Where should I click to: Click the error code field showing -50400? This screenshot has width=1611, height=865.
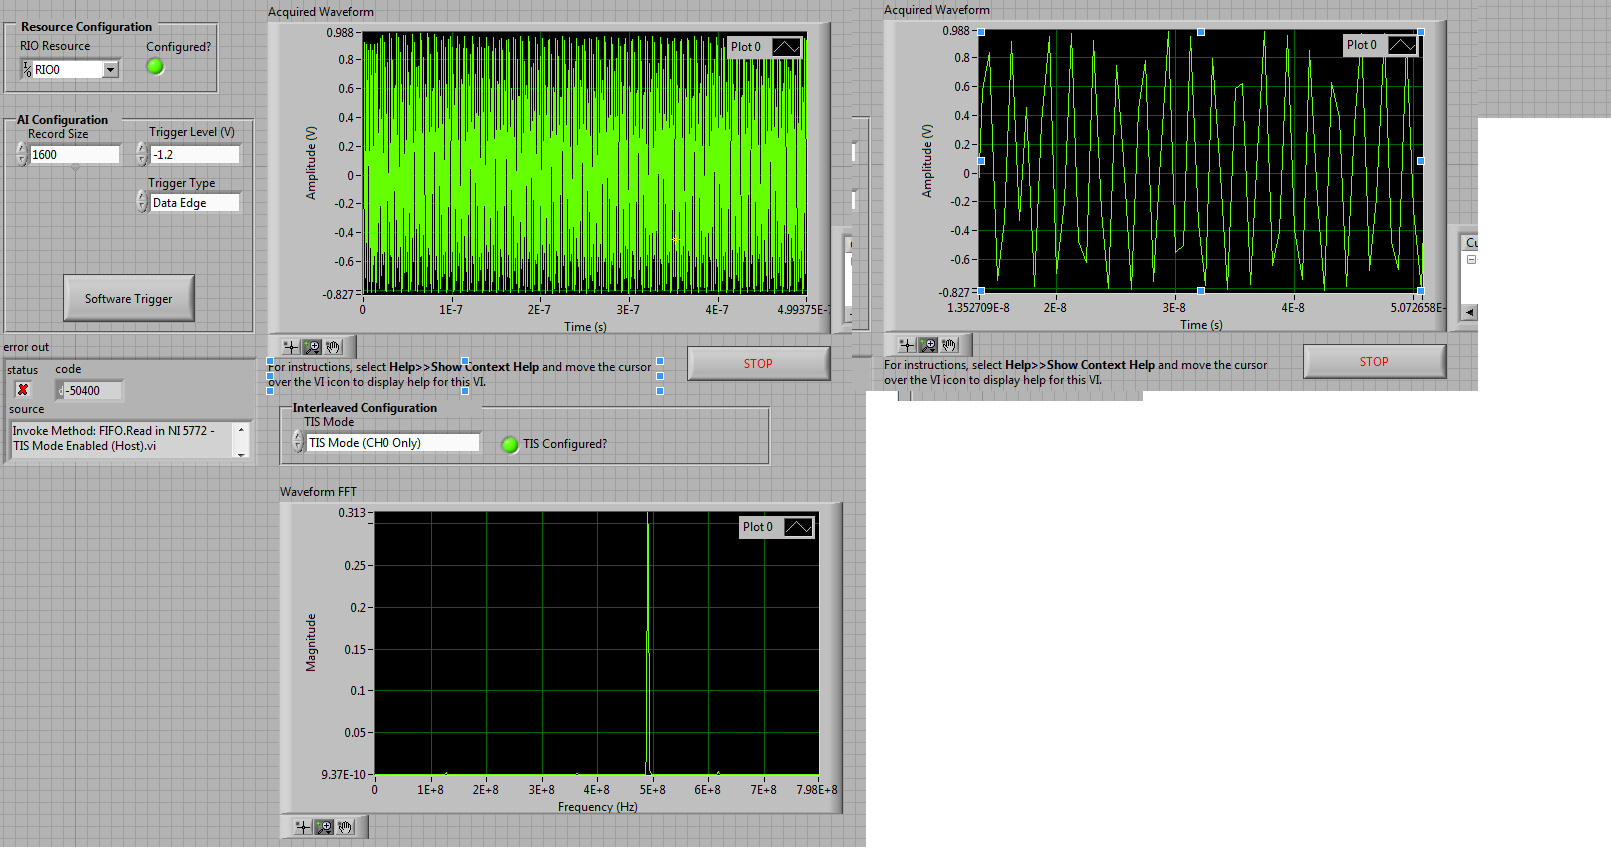[x=94, y=391]
